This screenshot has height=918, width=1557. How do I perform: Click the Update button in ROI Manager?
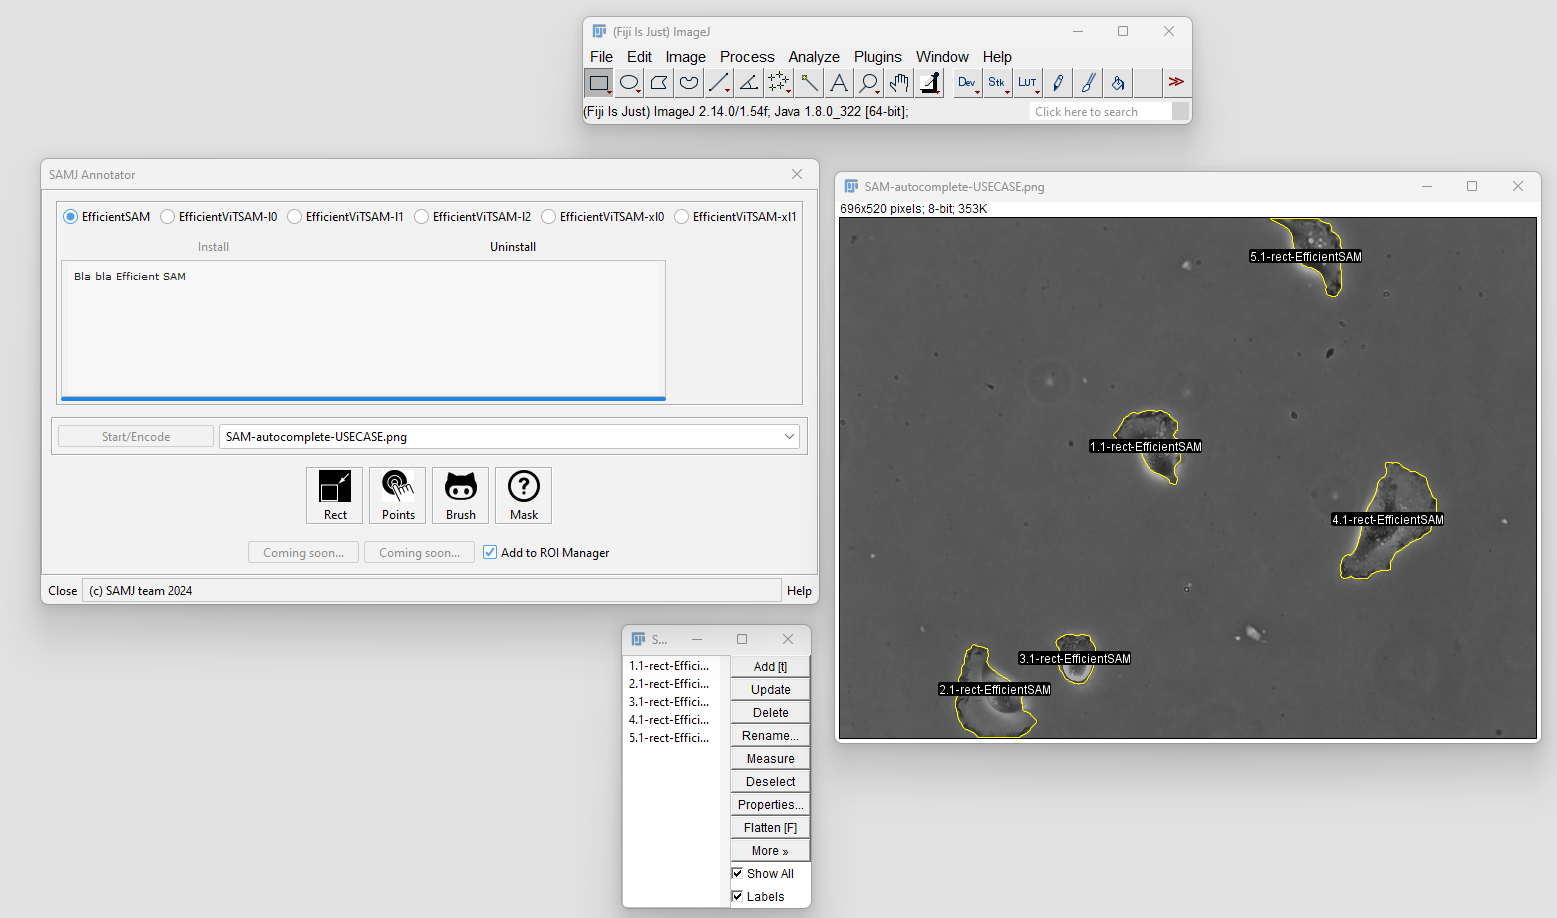click(770, 689)
